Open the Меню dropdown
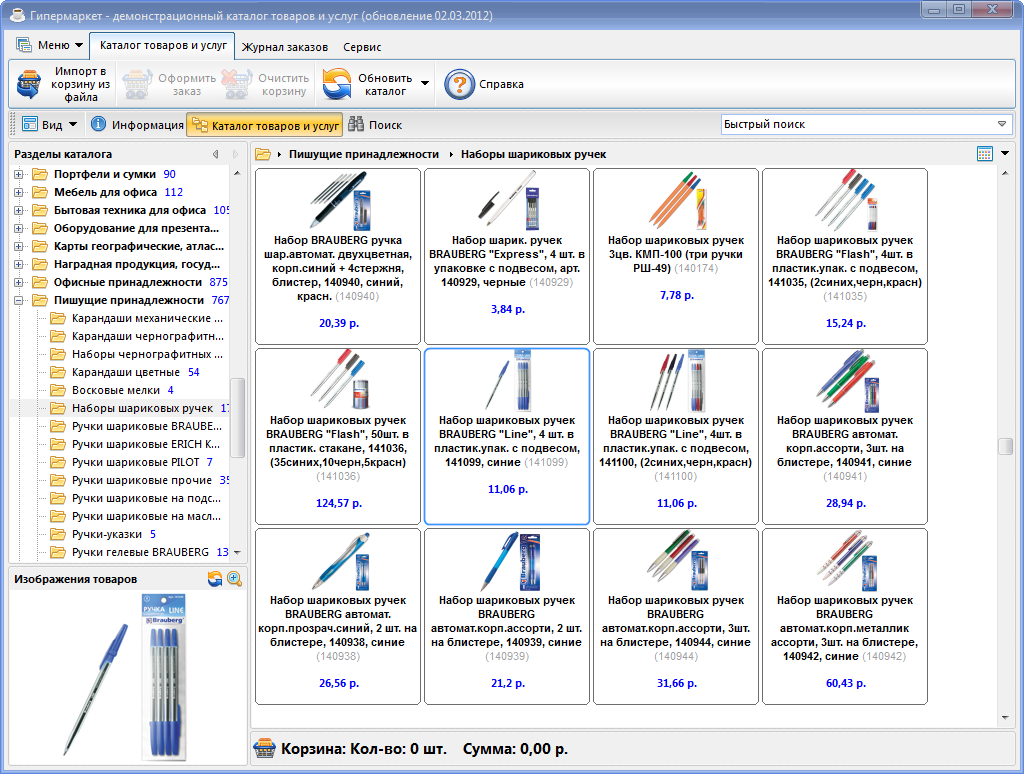Image resolution: width=1024 pixels, height=774 pixels. tap(50, 45)
